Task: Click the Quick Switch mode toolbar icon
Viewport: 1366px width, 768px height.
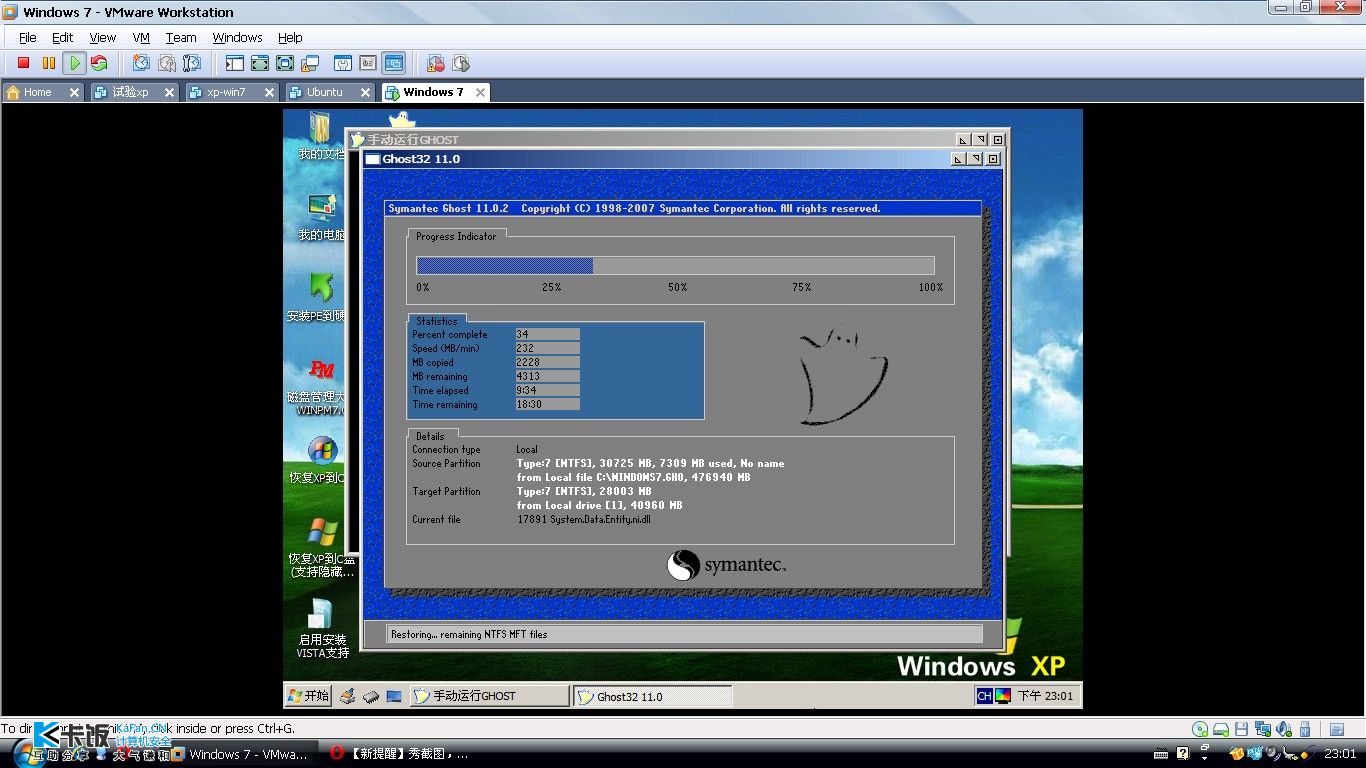Action: [x=260, y=63]
